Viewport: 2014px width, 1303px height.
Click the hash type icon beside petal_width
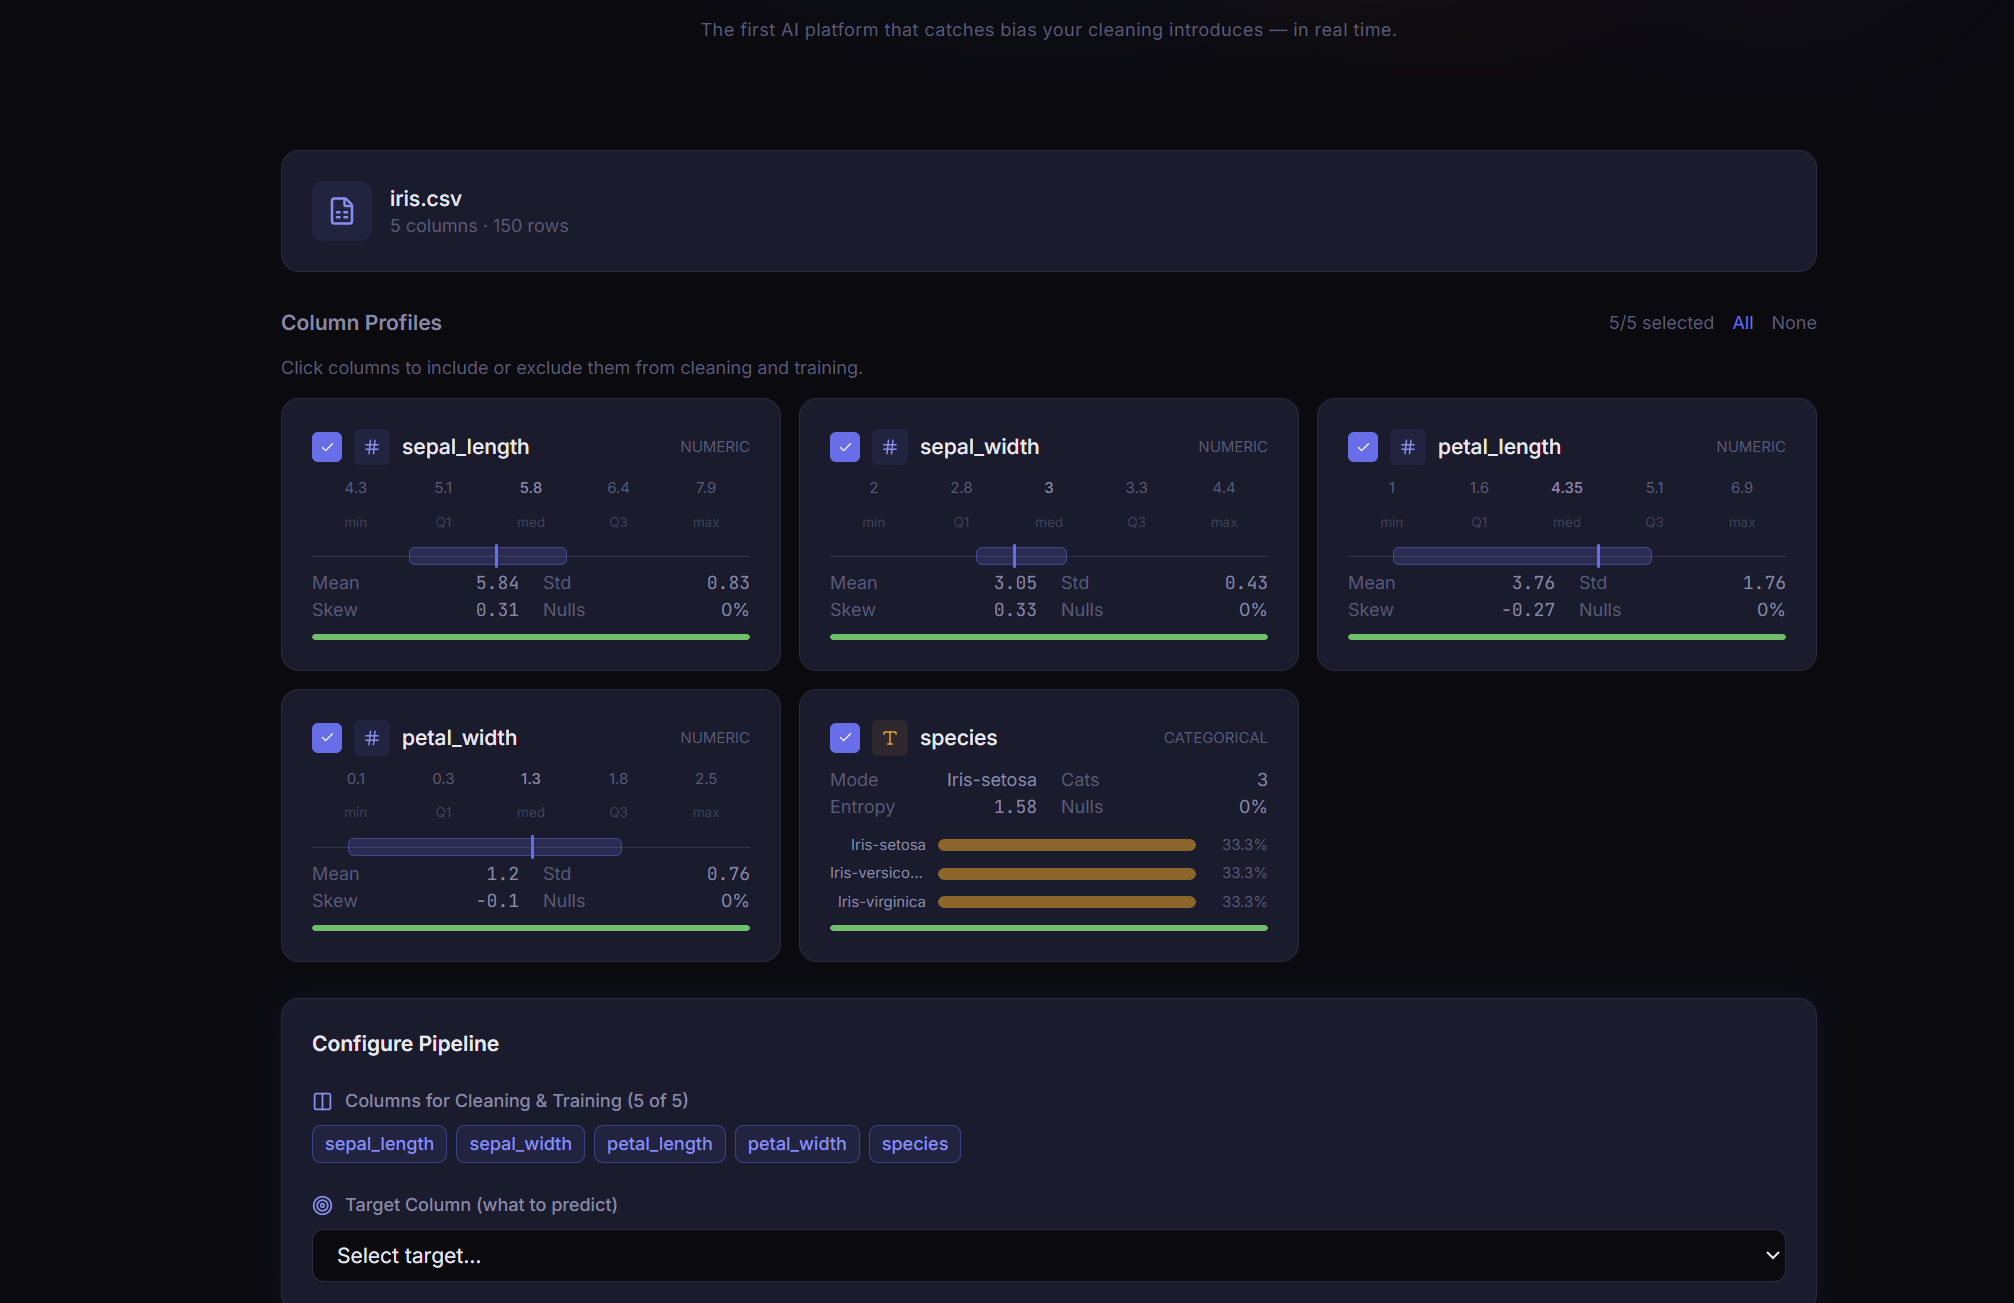click(x=372, y=738)
